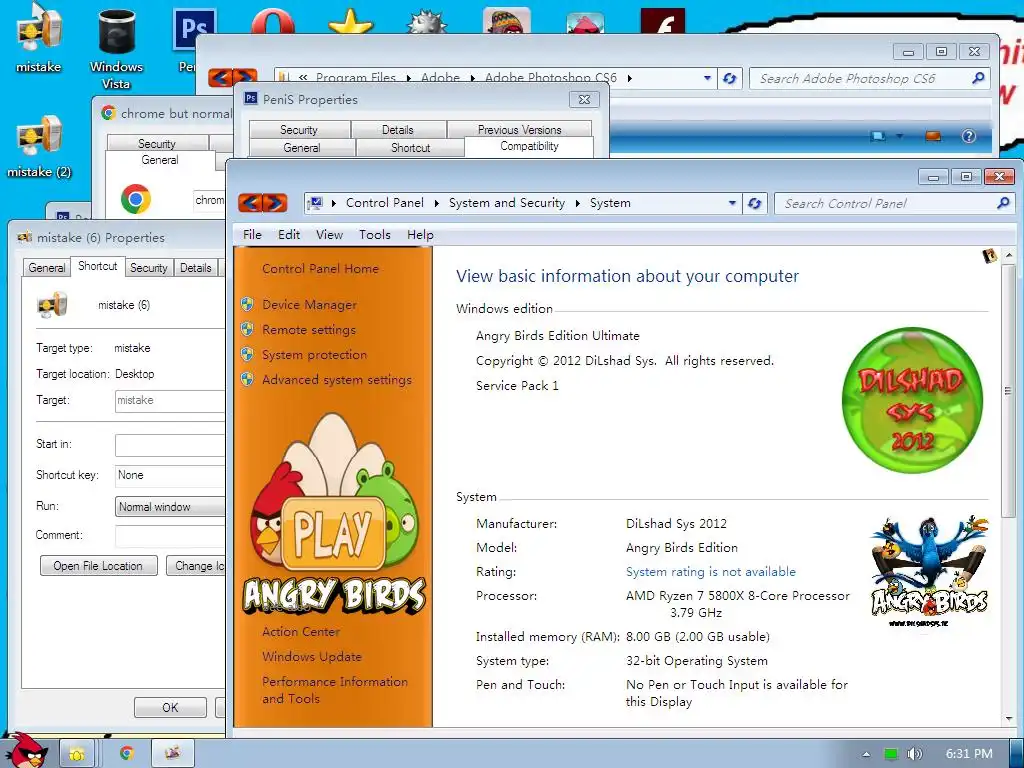Go to Control Panel Home
1024x768 pixels.
click(320, 268)
